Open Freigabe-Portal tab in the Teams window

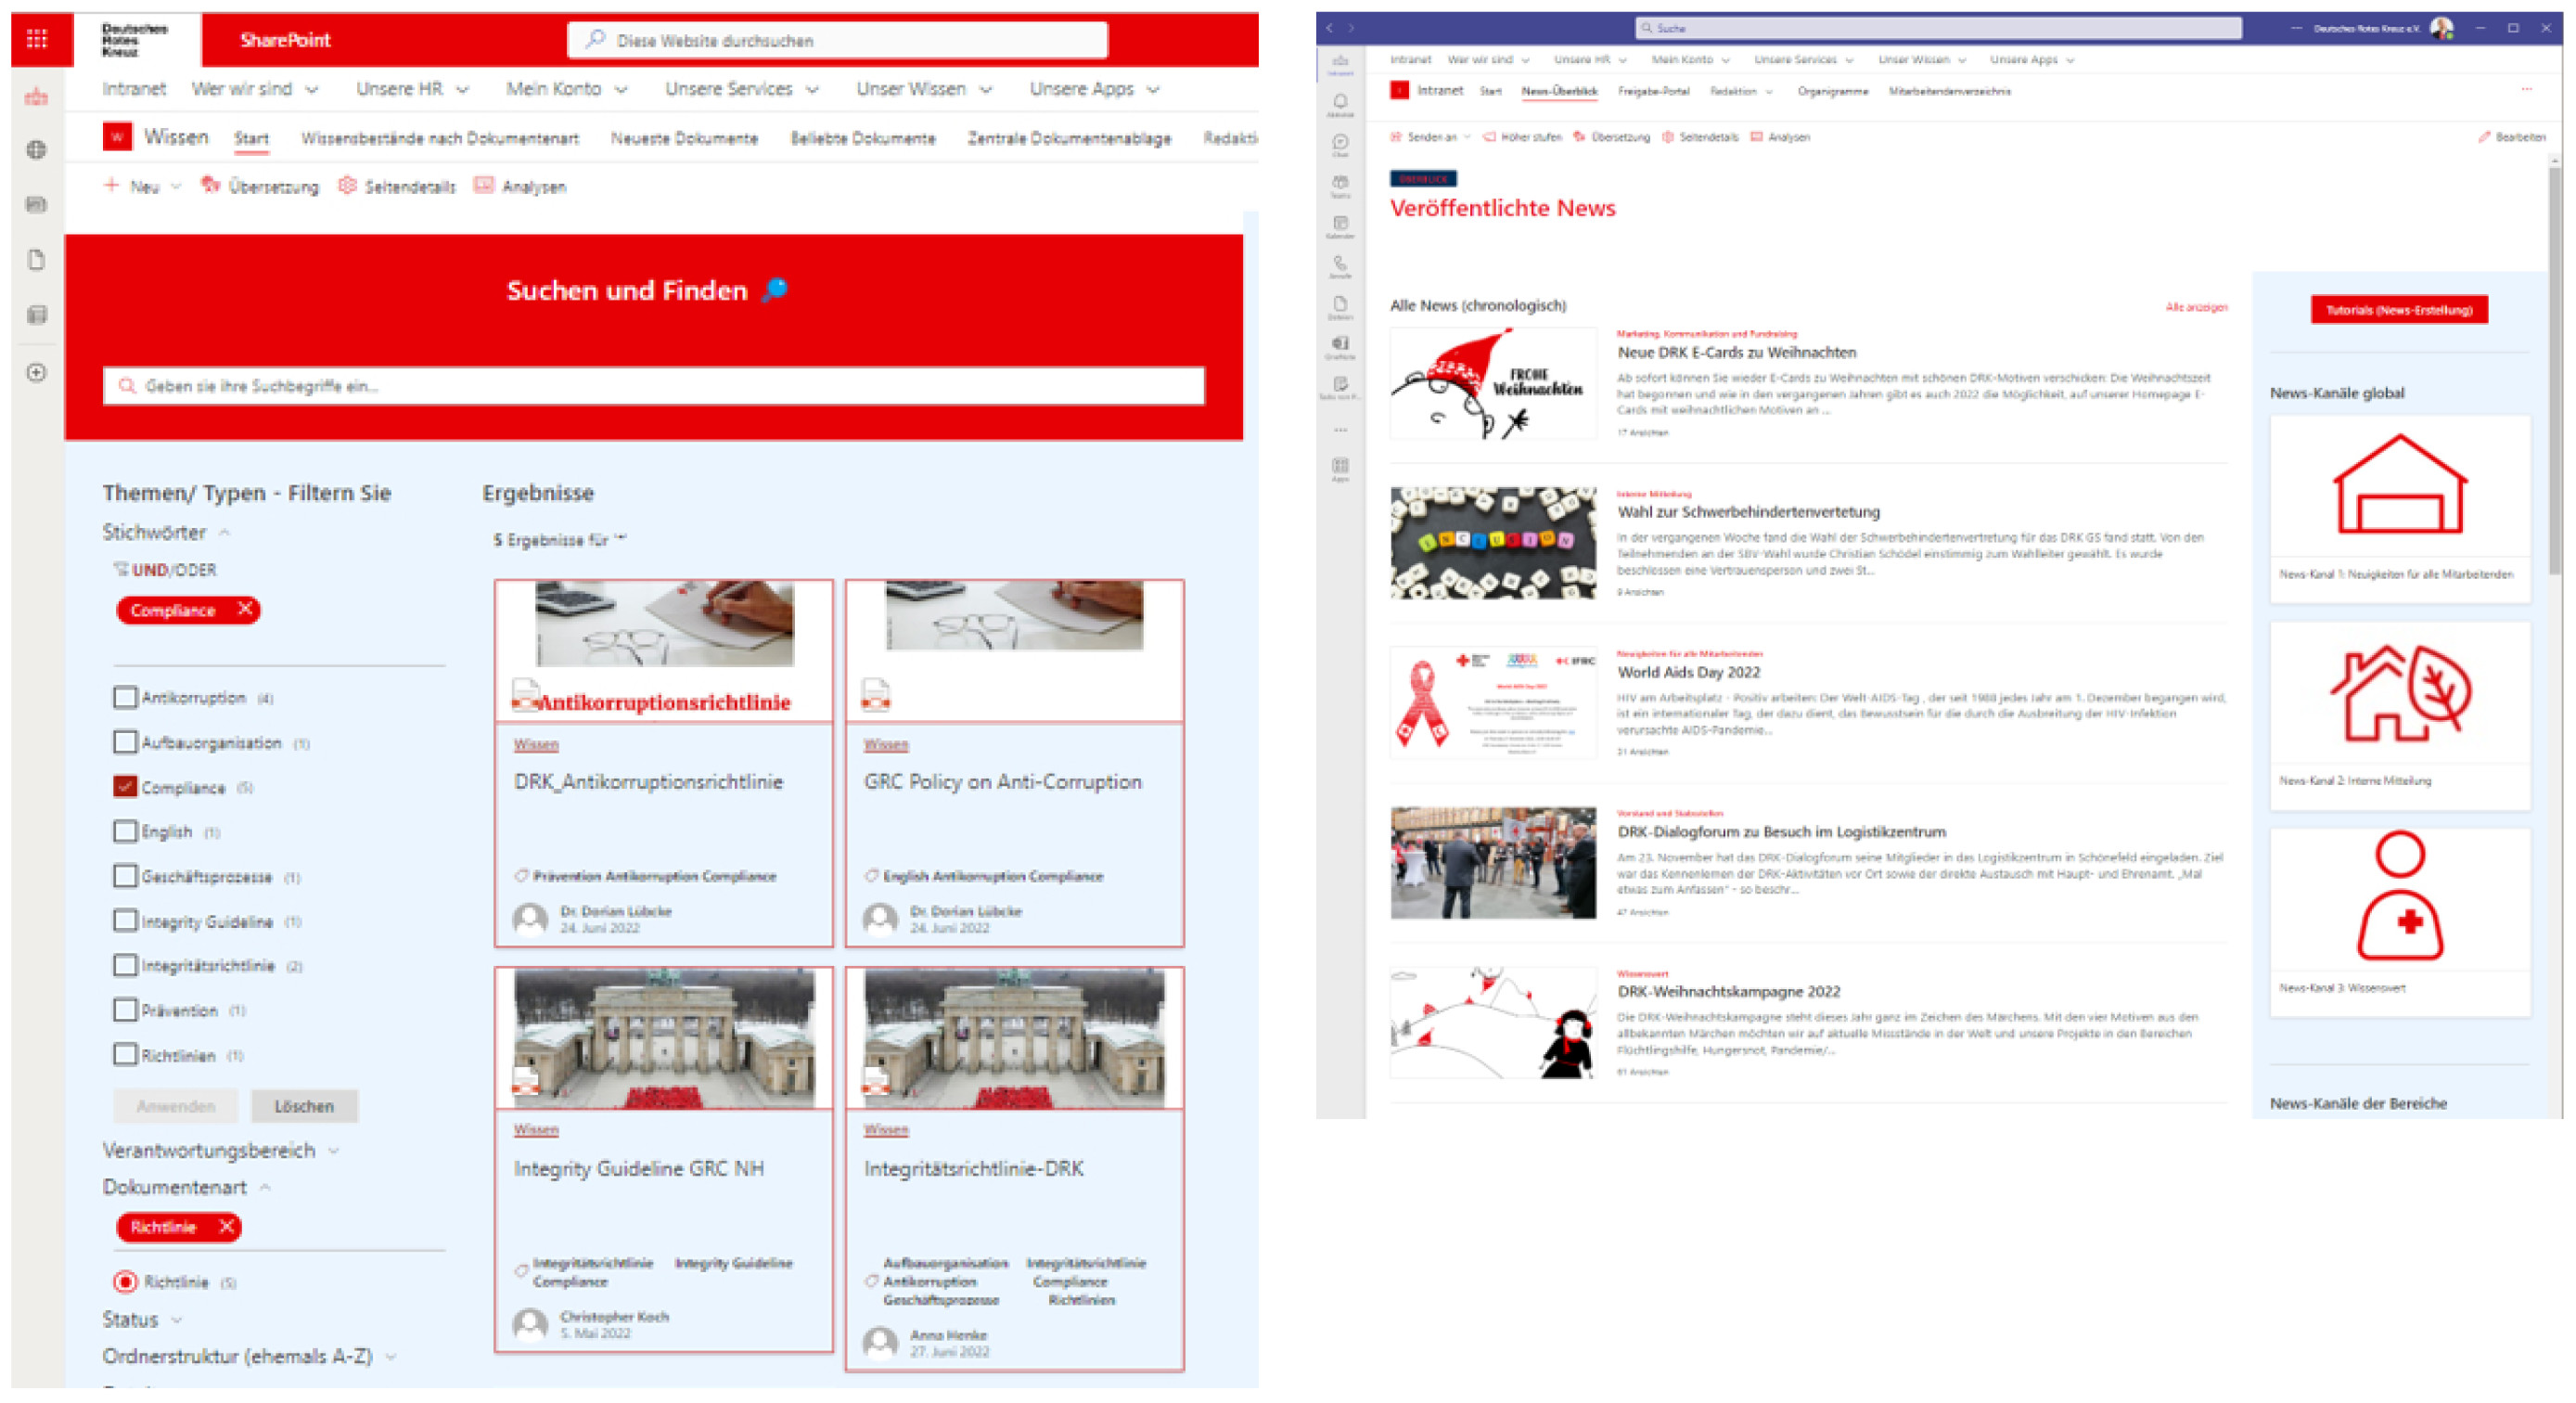click(x=1653, y=91)
